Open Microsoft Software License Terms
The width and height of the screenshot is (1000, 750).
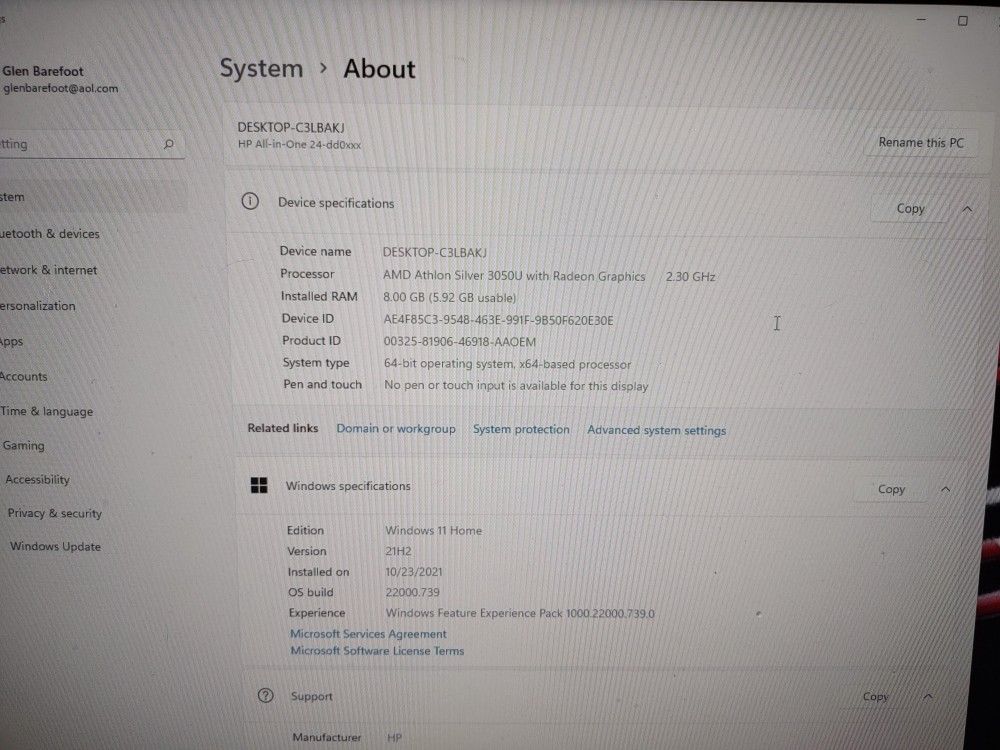pos(377,651)
